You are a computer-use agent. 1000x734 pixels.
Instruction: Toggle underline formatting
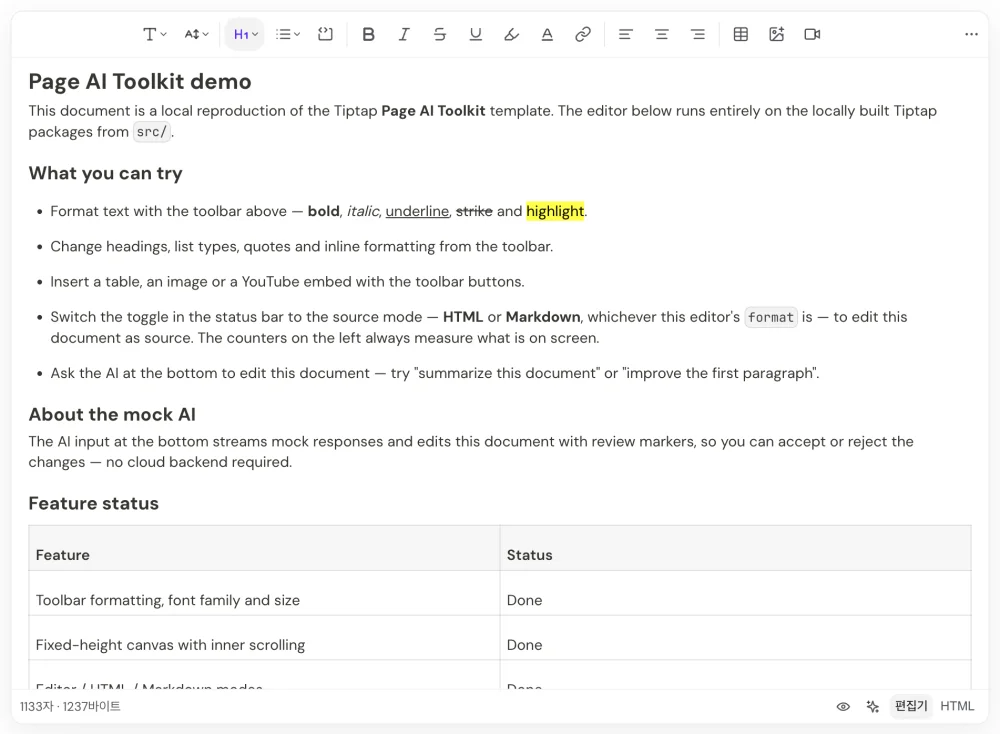click(x=475, y=34)
